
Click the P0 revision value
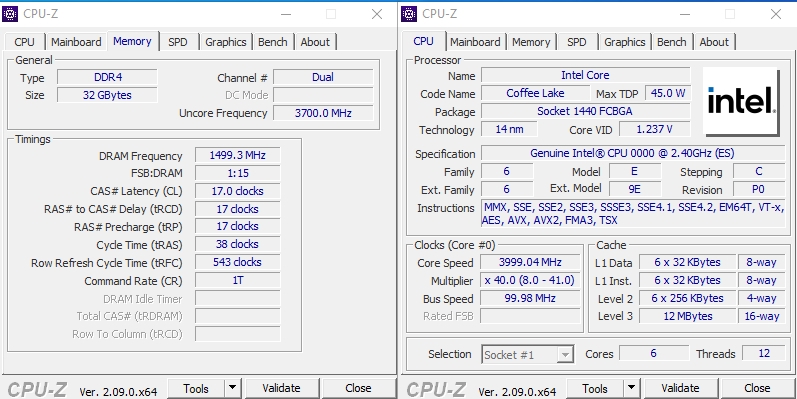(758, 190)
